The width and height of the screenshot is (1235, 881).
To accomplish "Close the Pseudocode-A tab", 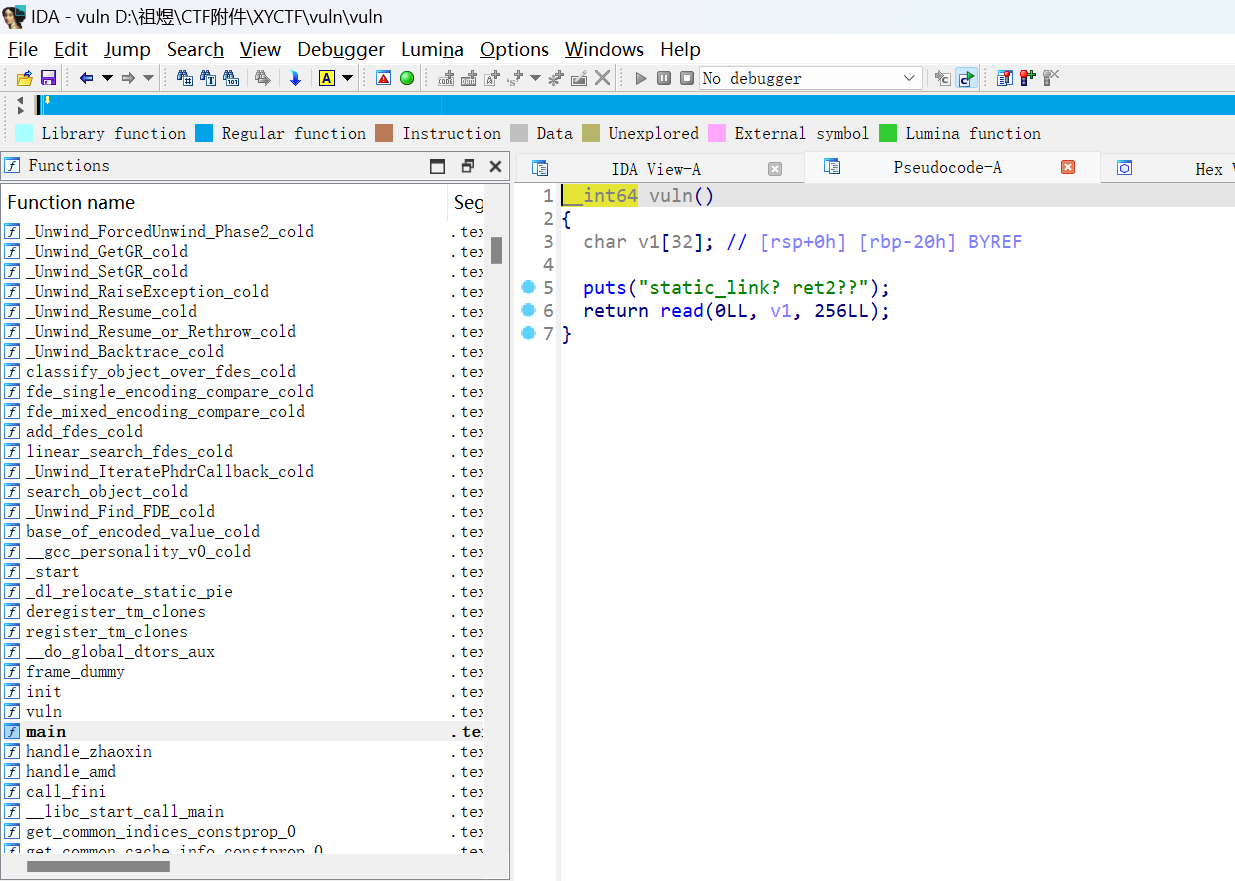I will (1067, 168).
